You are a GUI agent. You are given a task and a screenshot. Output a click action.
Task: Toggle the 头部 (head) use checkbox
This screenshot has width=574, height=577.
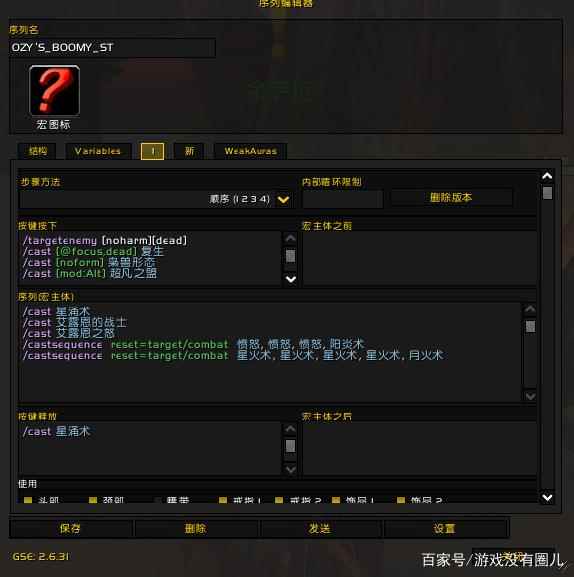[x=28, y=500]
